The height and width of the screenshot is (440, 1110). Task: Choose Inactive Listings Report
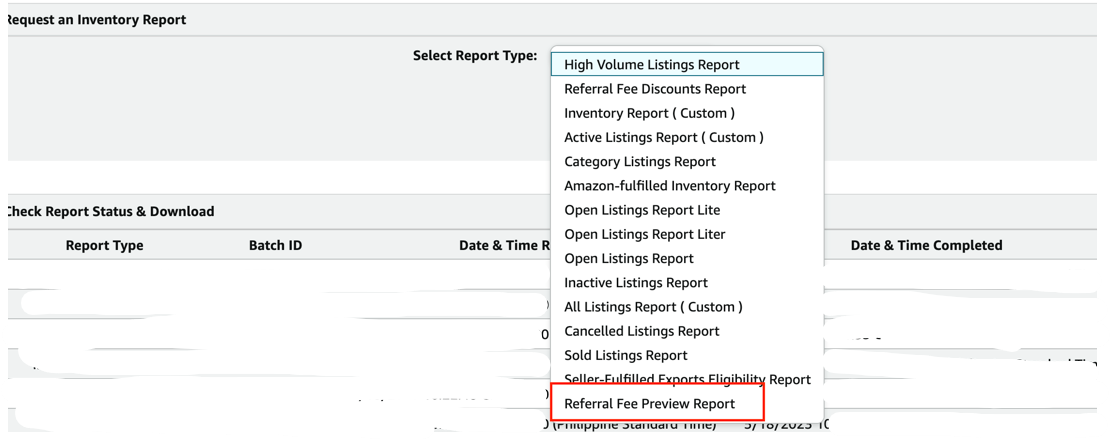(687, 282)
